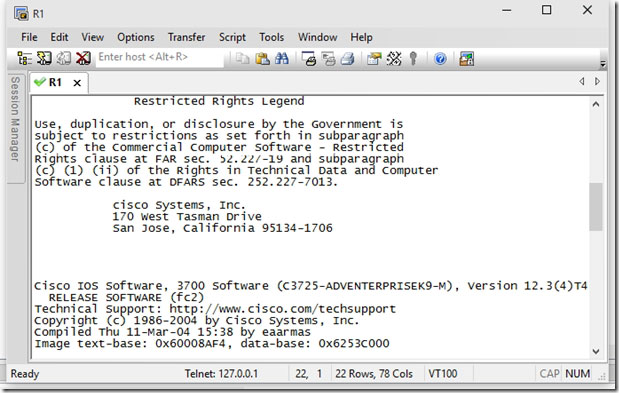Open the Tools menu
The height and width of the screenshot is (393, 619).
click(x=271, y=37)
